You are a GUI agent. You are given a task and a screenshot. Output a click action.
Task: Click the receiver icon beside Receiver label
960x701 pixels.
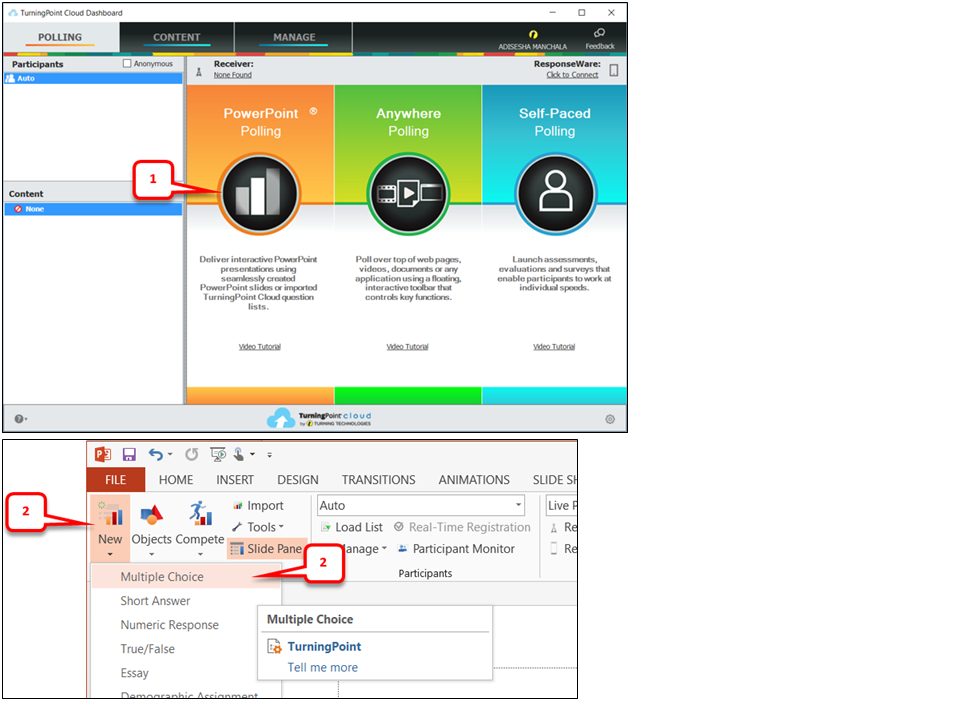199,72
